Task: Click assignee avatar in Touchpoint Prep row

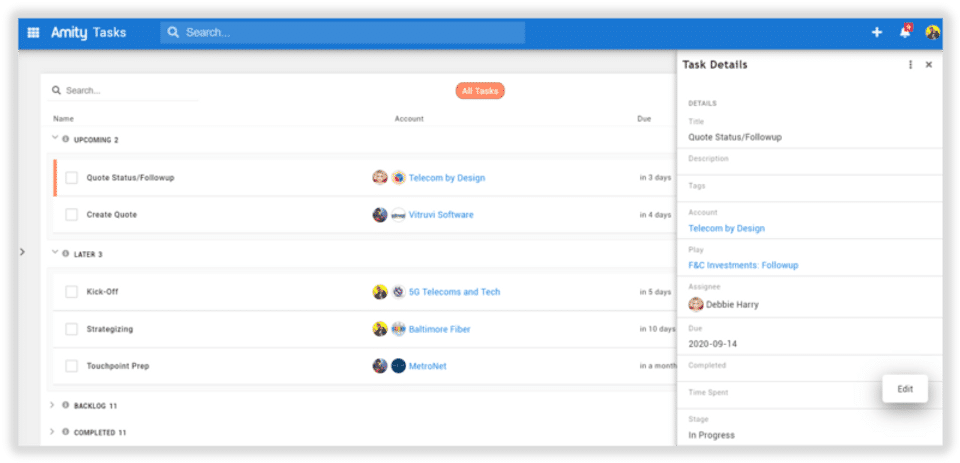Action: click(380, 366)
